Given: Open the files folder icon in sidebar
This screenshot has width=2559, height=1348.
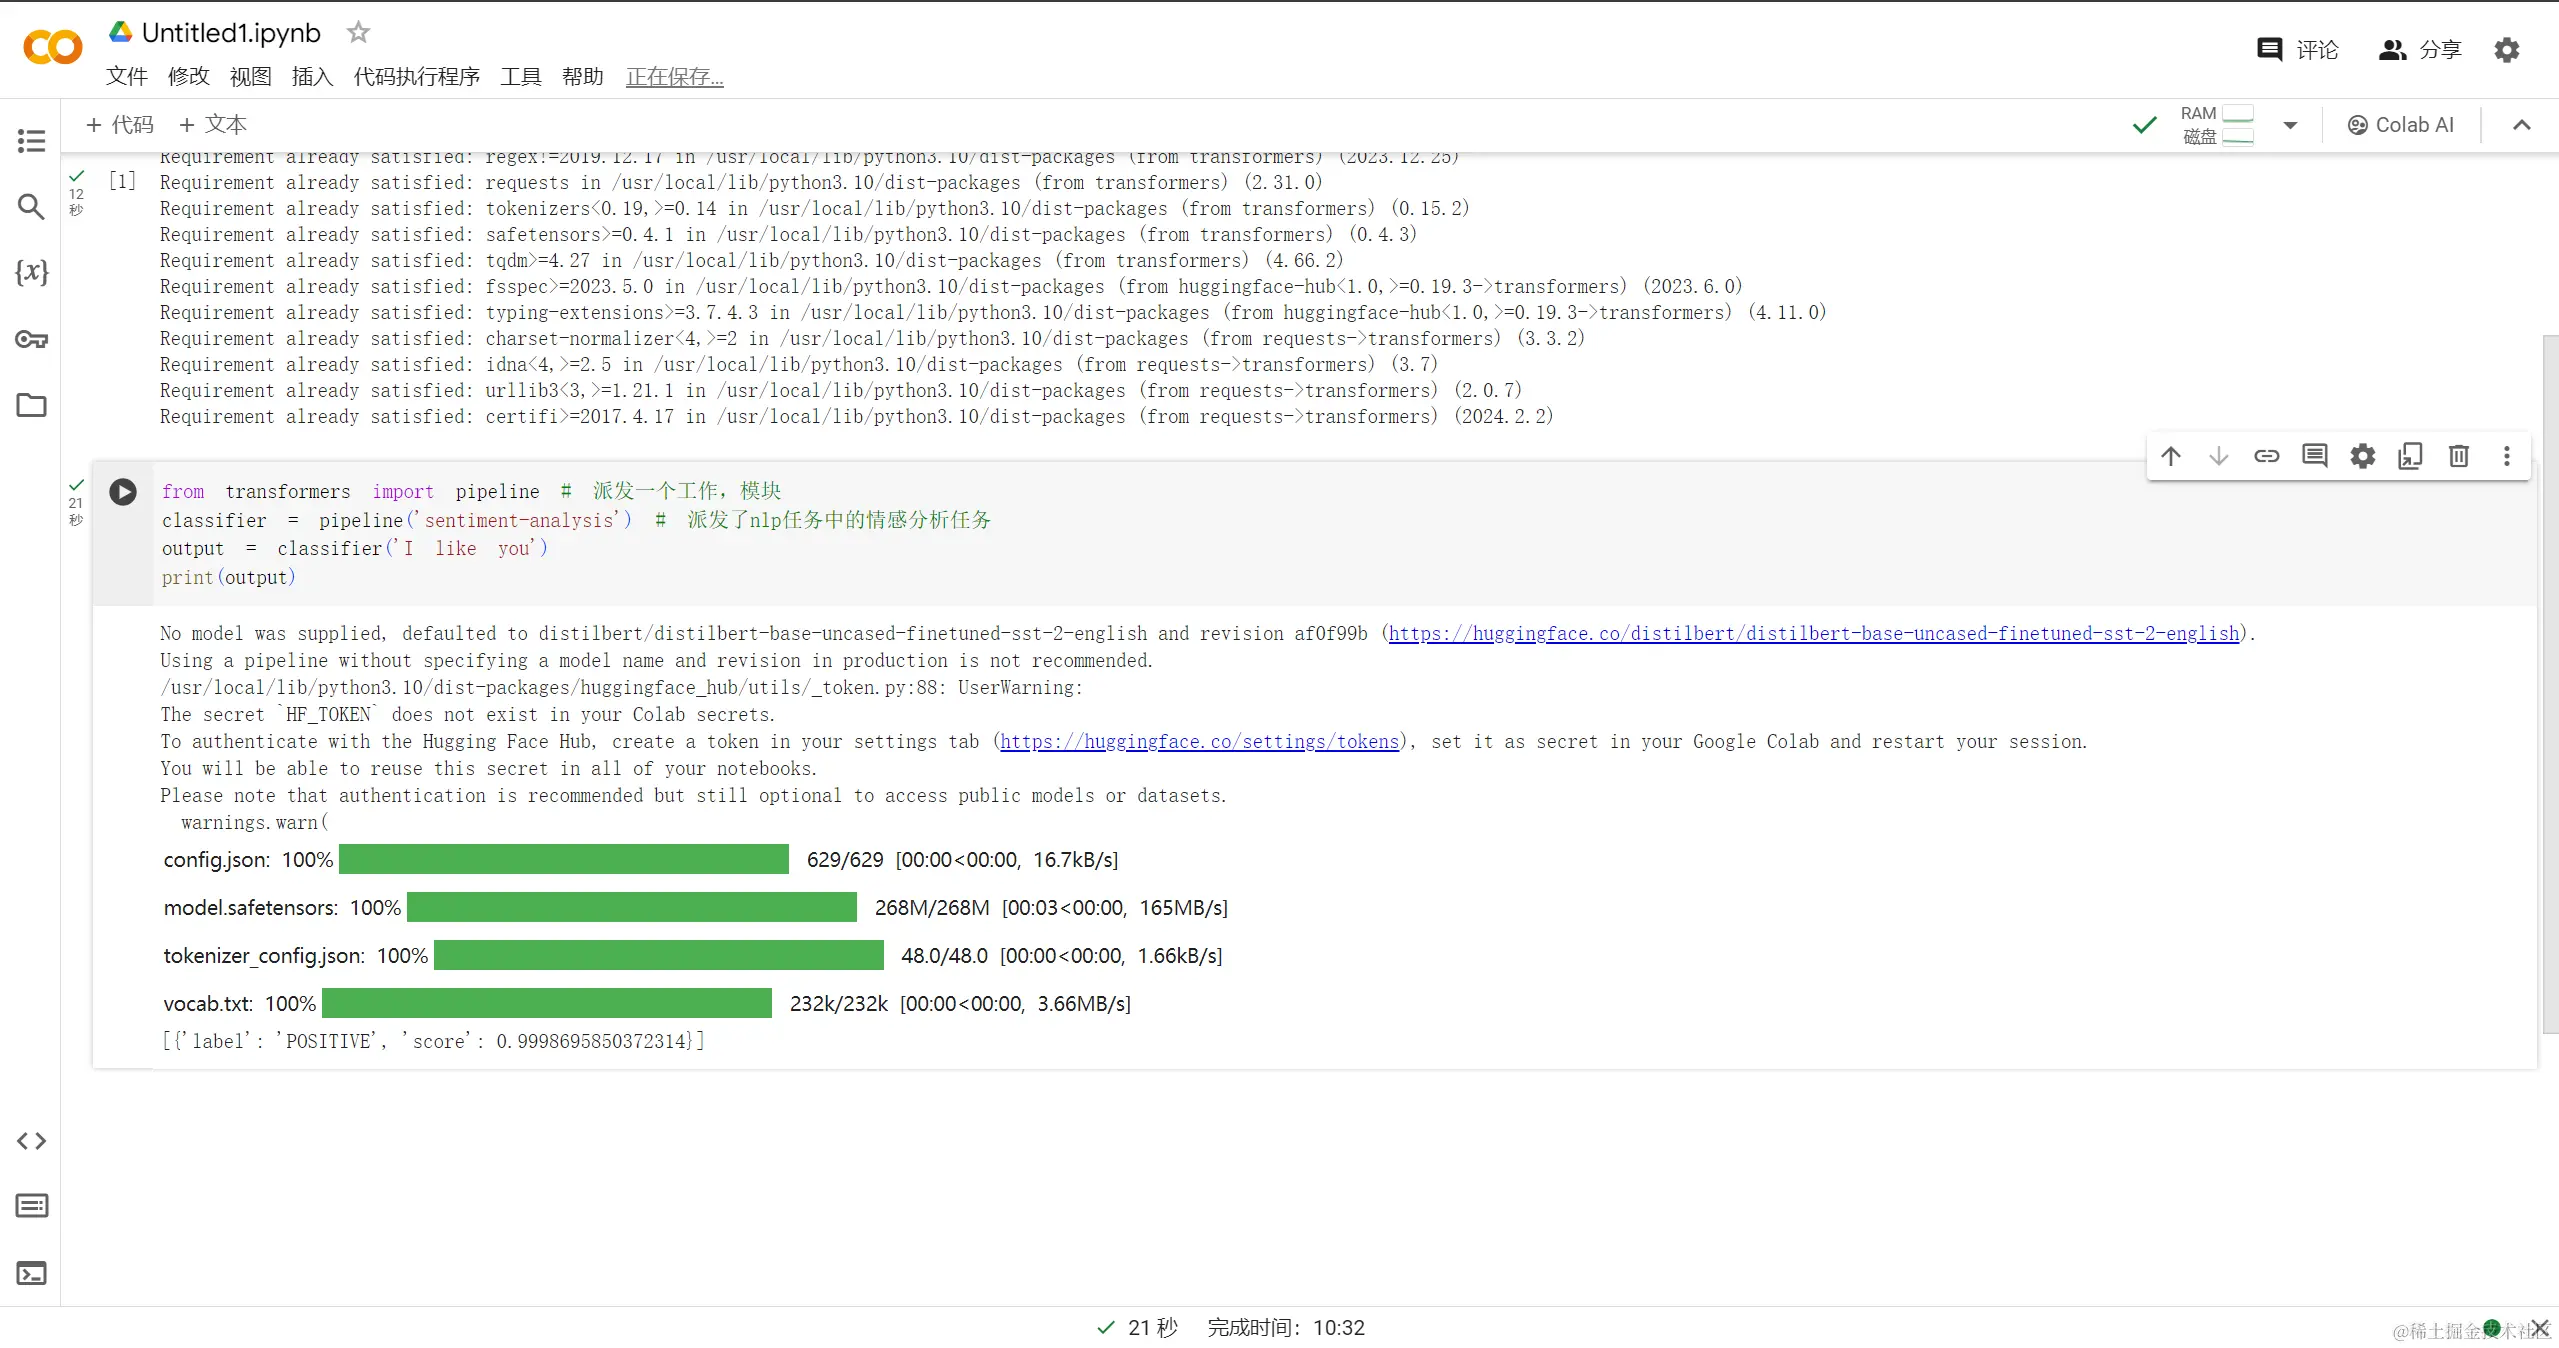Looking at the screenshot, I should pos(31,405).
